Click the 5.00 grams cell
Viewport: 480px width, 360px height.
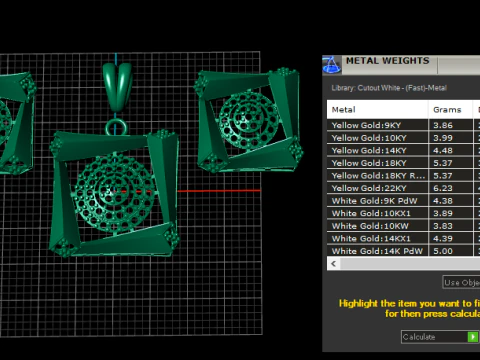(450, 251)
